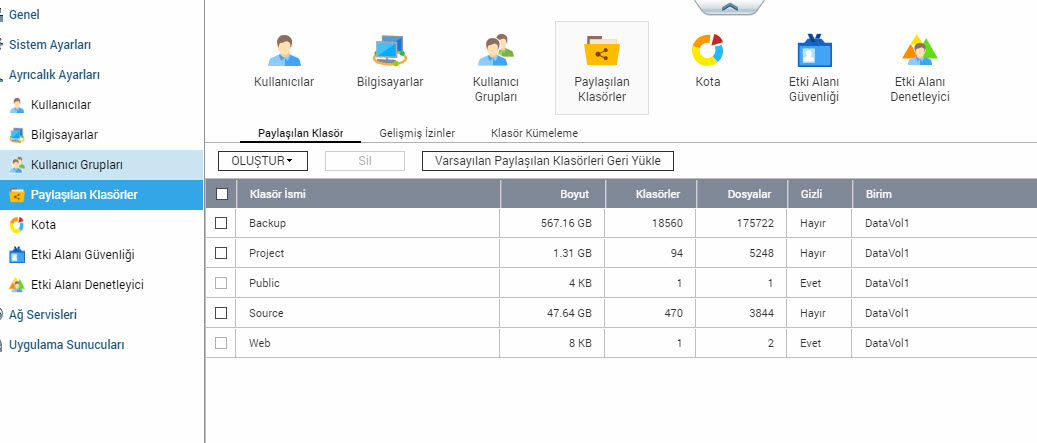Click the 5248 files count cell
Viewport: 1037px width, 443px height.
(761, 253)
